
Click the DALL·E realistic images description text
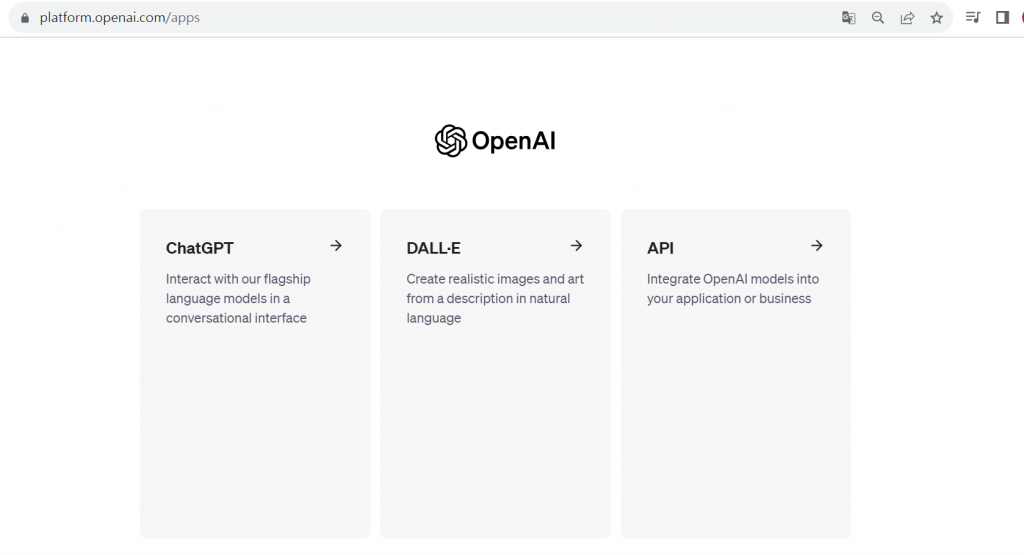[495, 298]
